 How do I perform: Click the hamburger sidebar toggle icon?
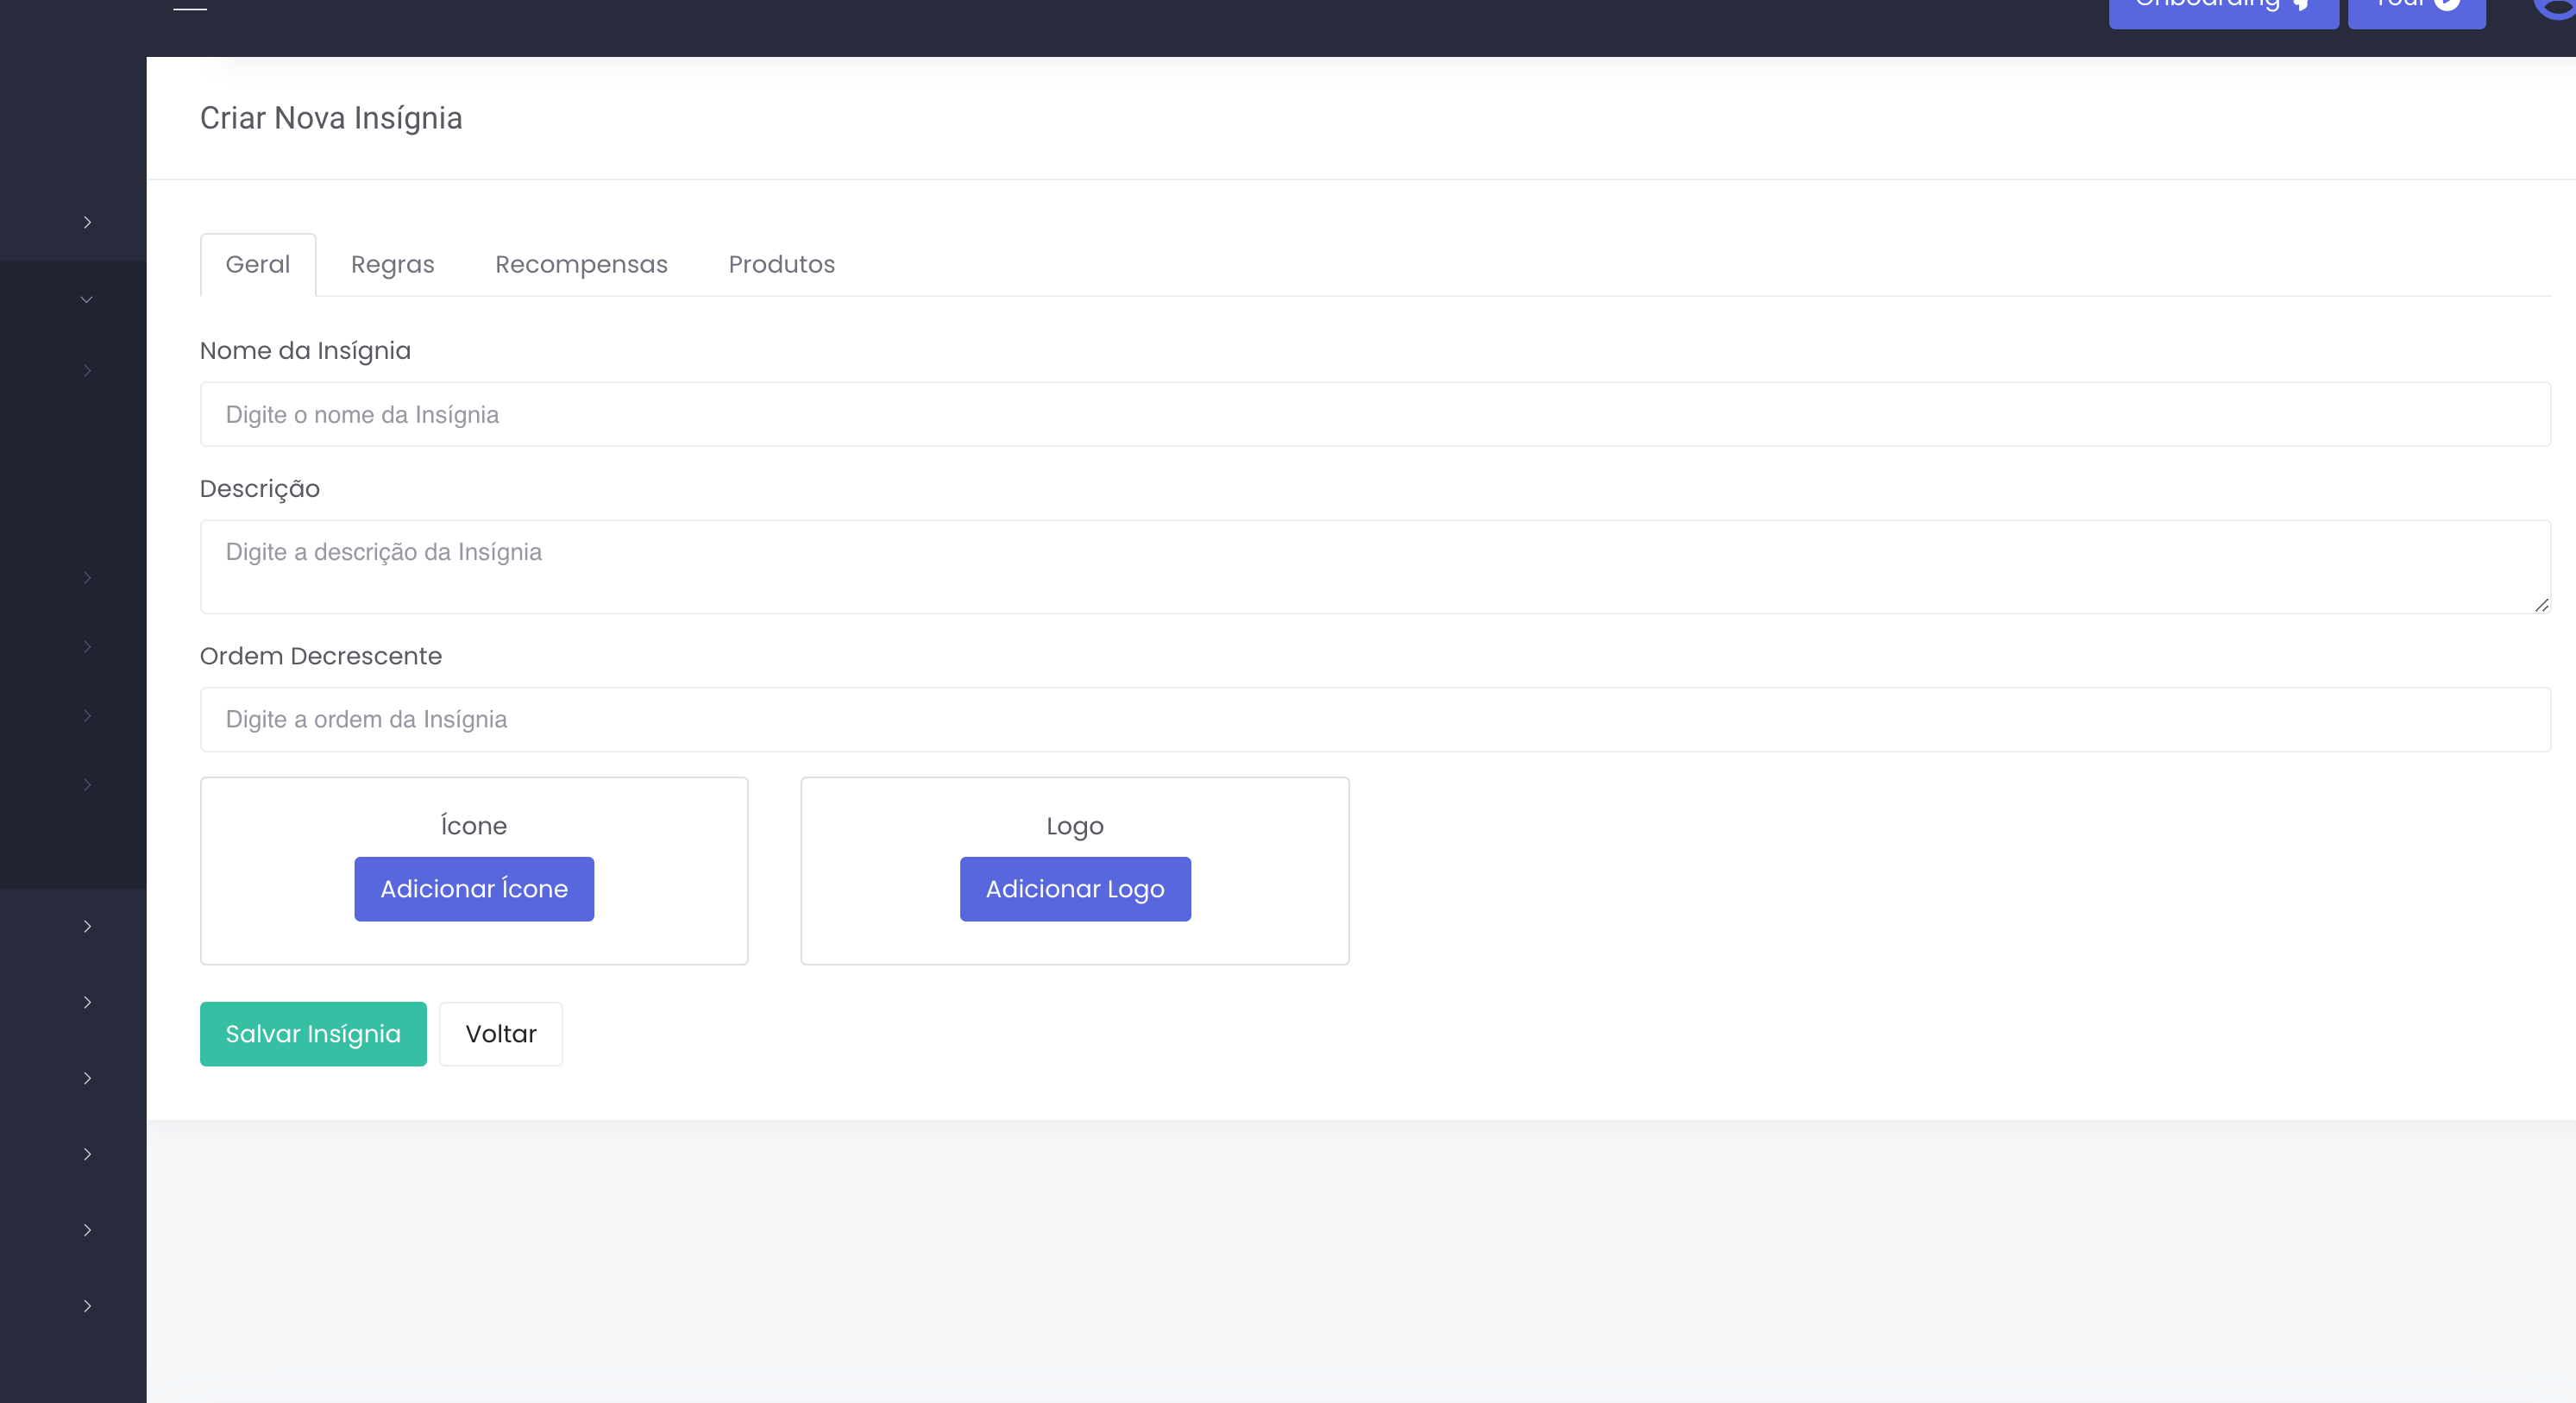190,6
